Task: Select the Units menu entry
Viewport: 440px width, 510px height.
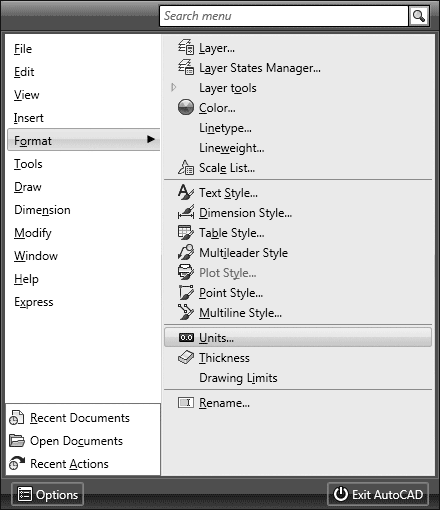Action: click(298, 337)
